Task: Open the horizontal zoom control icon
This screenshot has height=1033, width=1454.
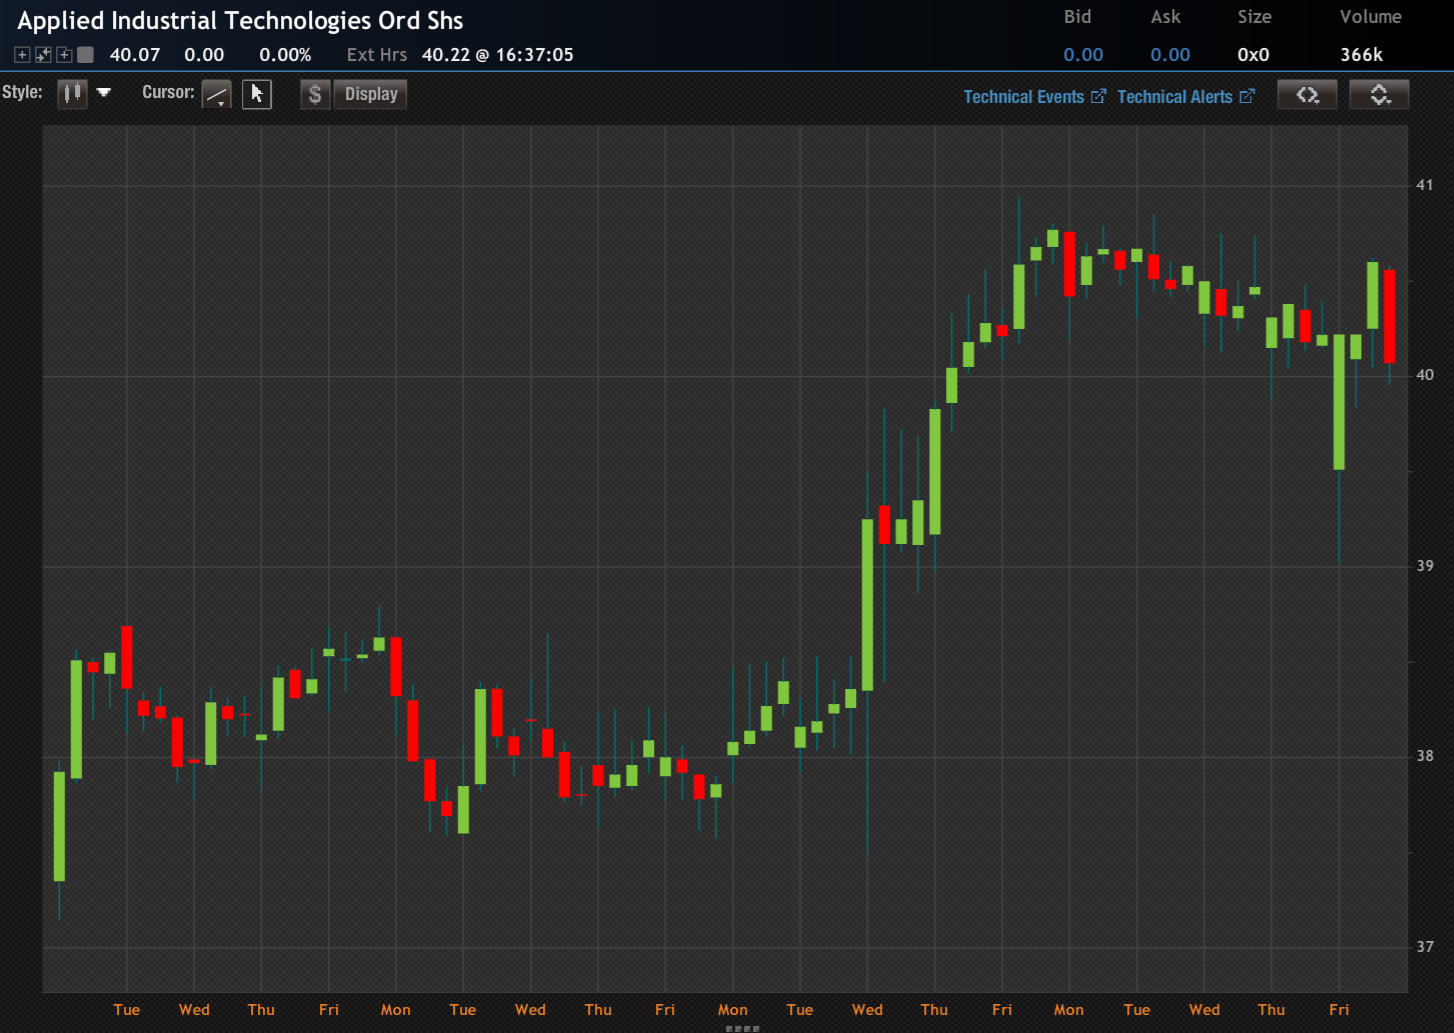Action: 1306,94
